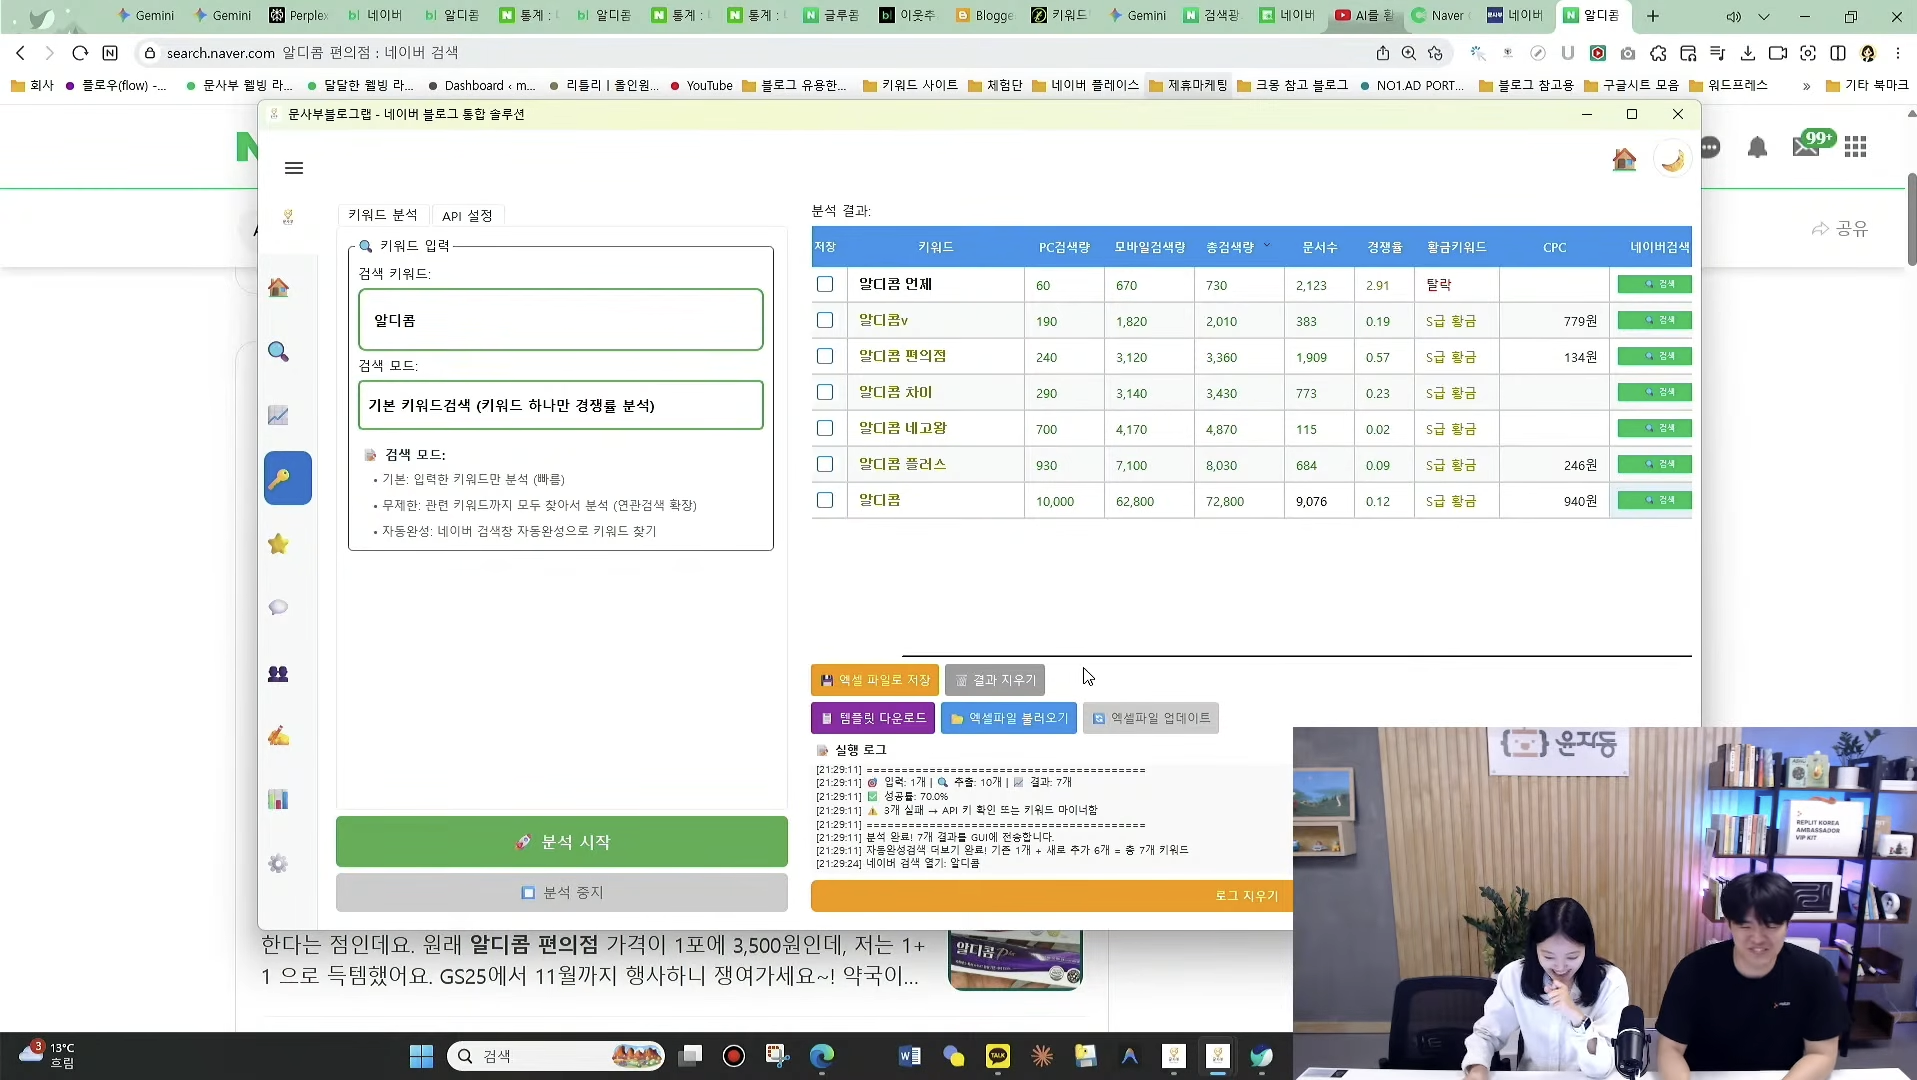
Task: Open KakaoTalk from the taskbar
Action: [x=997, y=1056]
